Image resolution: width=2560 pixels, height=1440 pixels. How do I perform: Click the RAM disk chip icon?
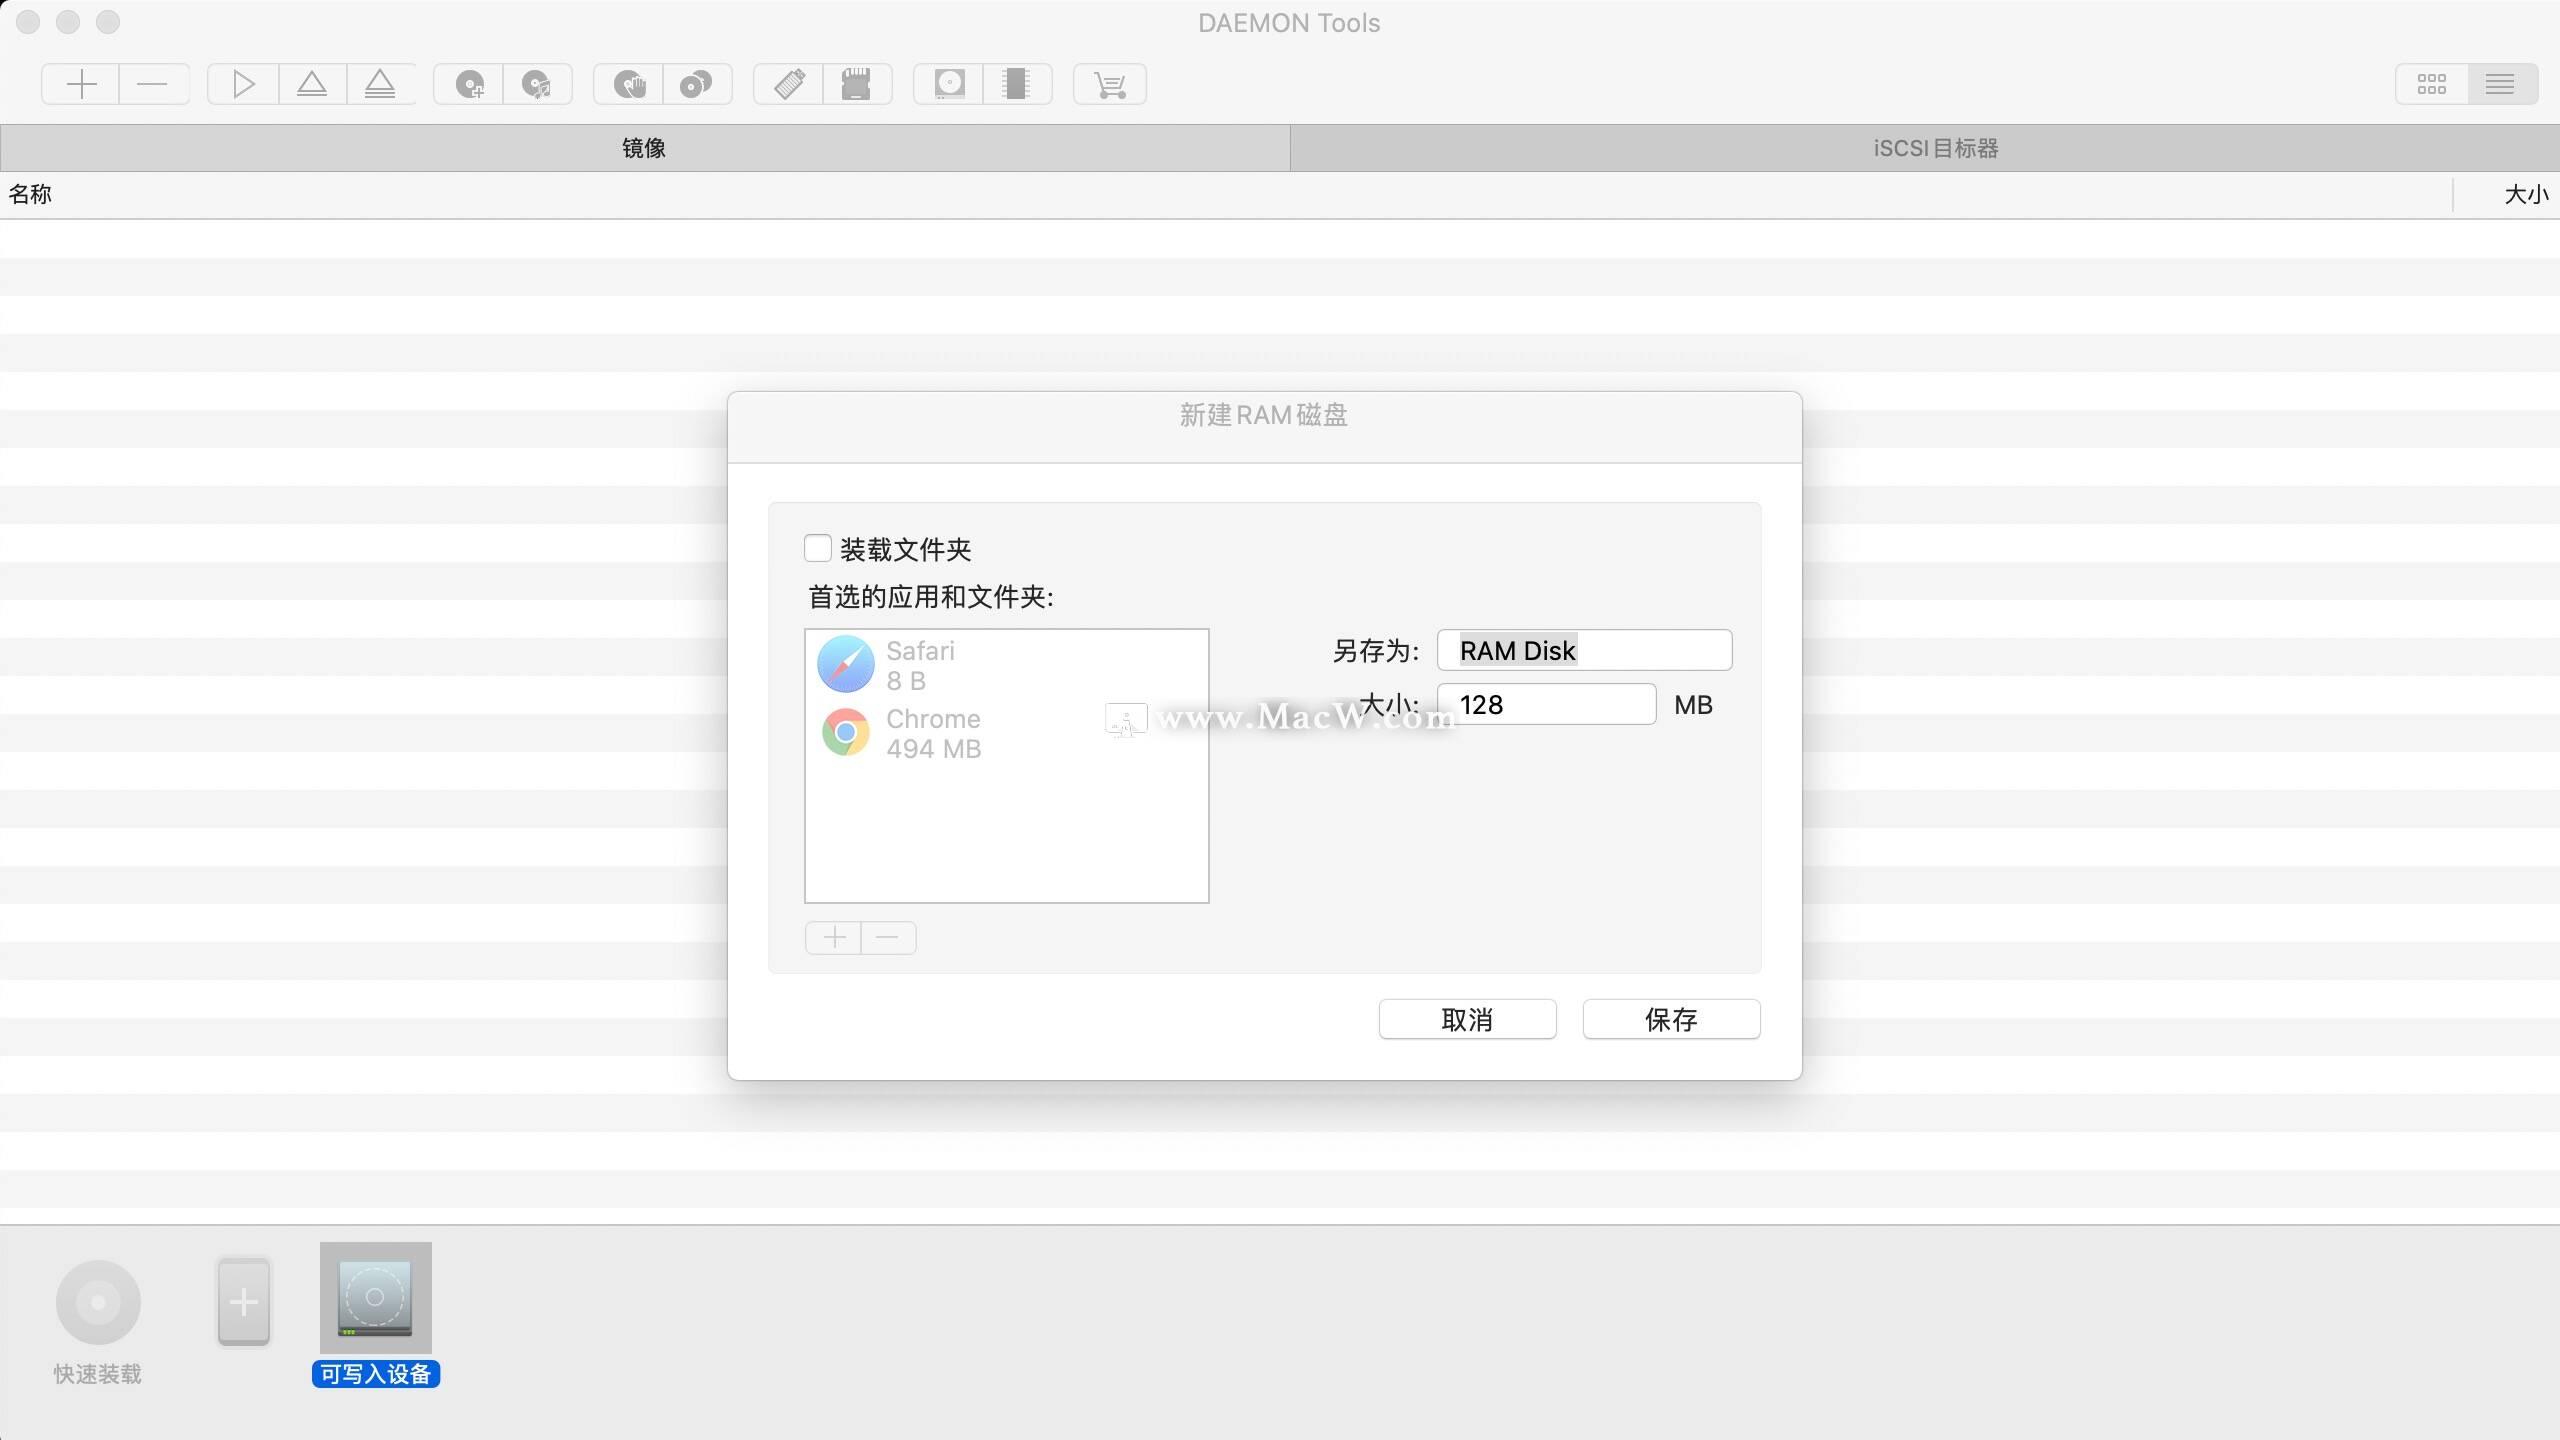[1017, 84]
